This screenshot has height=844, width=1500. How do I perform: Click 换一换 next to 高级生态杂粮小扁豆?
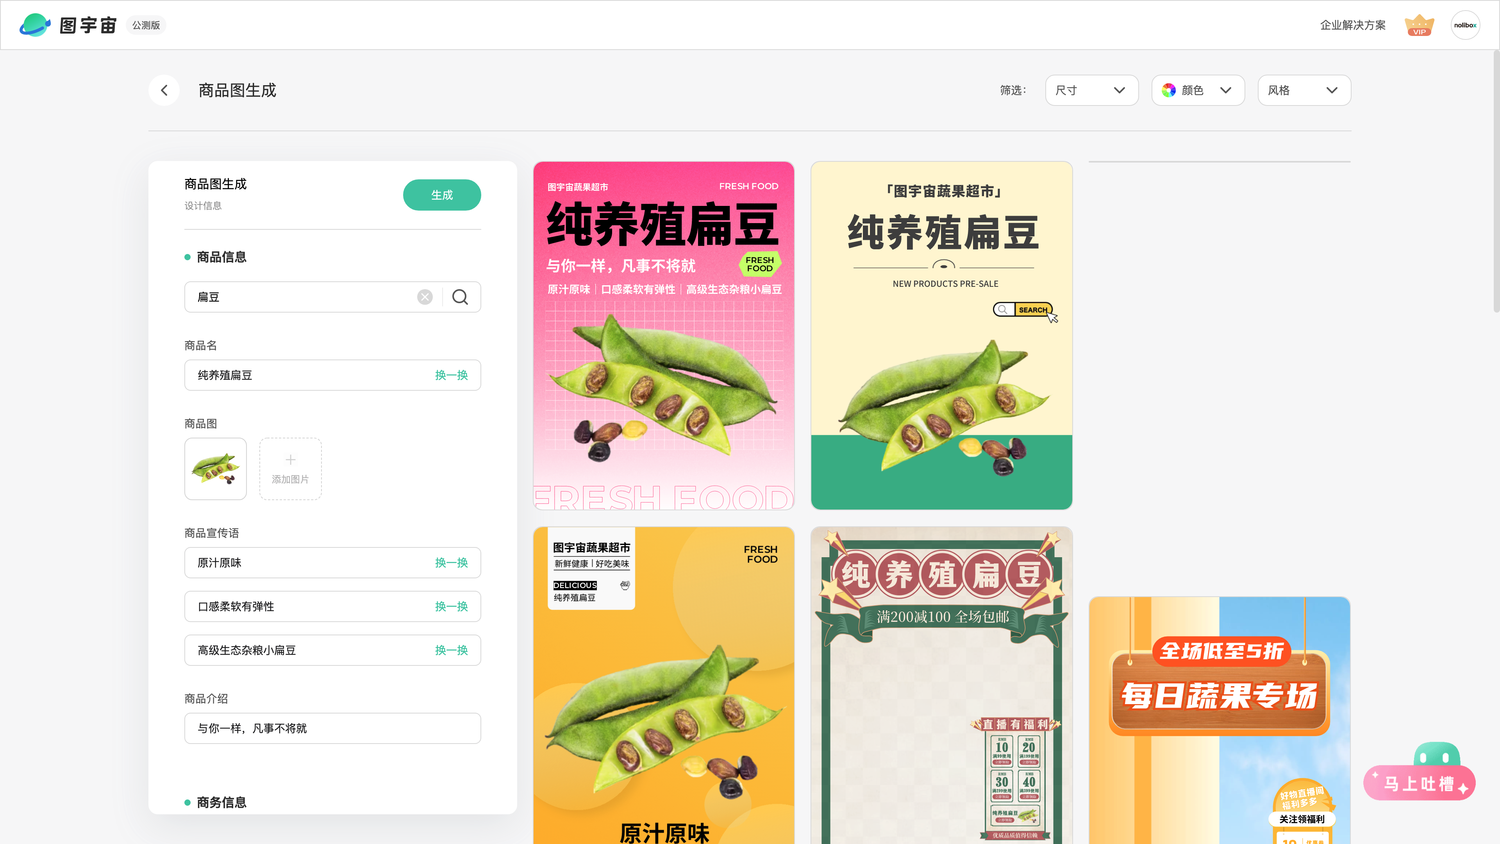(x=451, y=650)
